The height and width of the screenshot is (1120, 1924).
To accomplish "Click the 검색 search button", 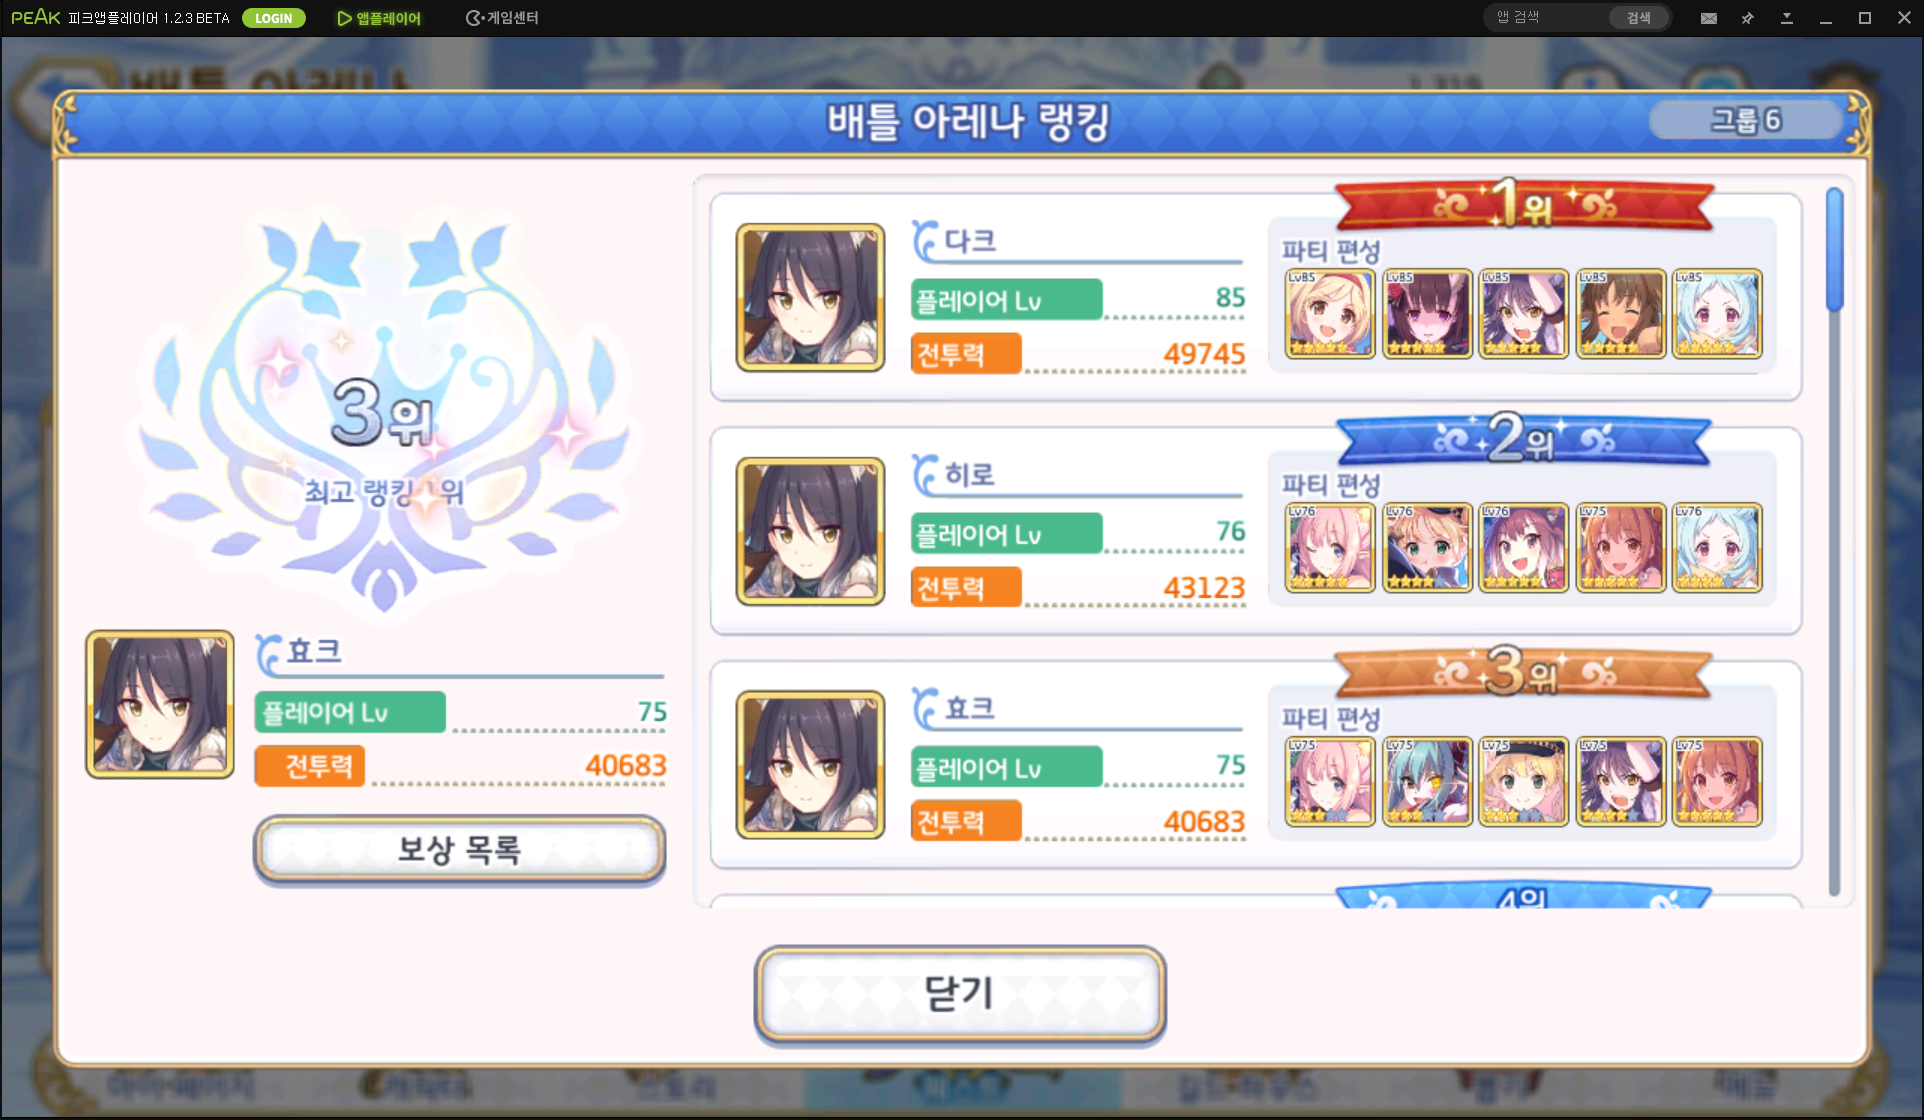I will [1639, 18].
